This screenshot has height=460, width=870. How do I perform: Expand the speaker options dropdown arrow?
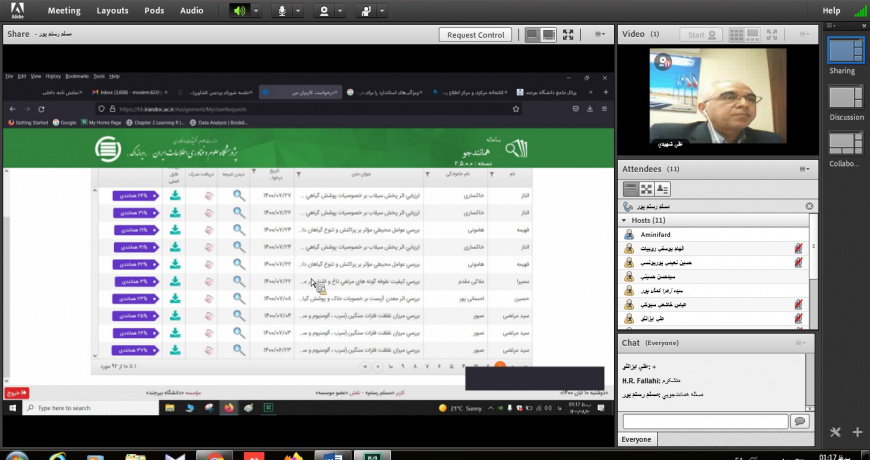point(256,11)
